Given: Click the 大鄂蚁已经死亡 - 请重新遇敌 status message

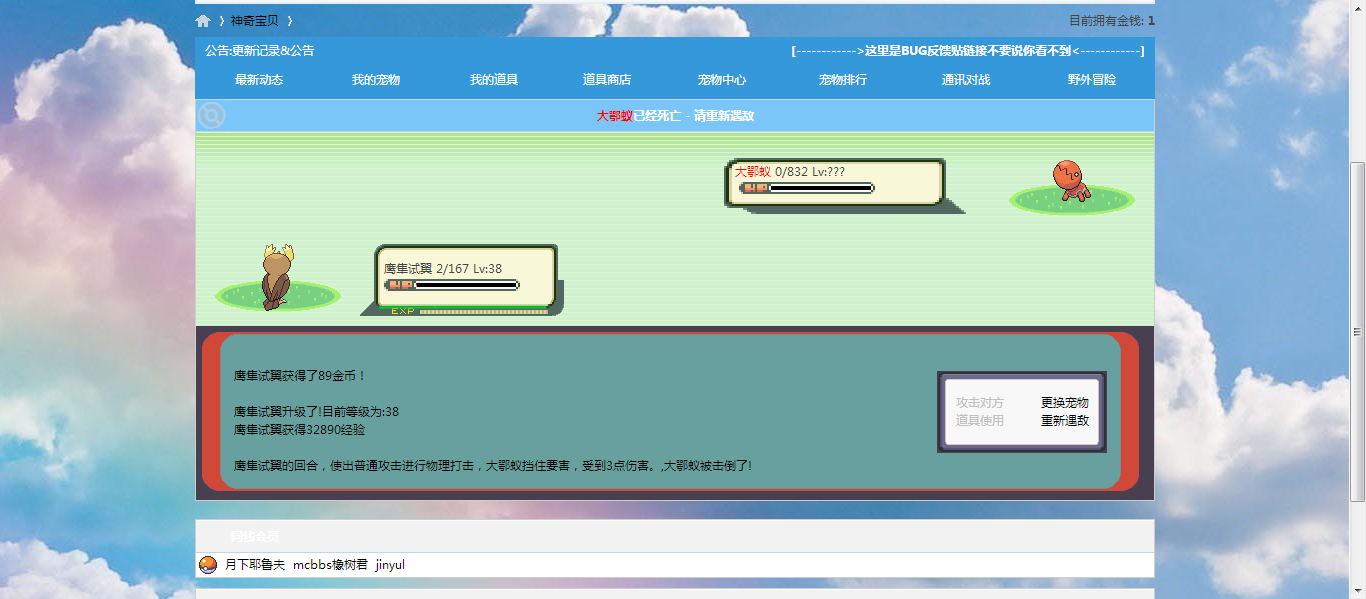Looking at the screenshot, I should coord(675,116).
